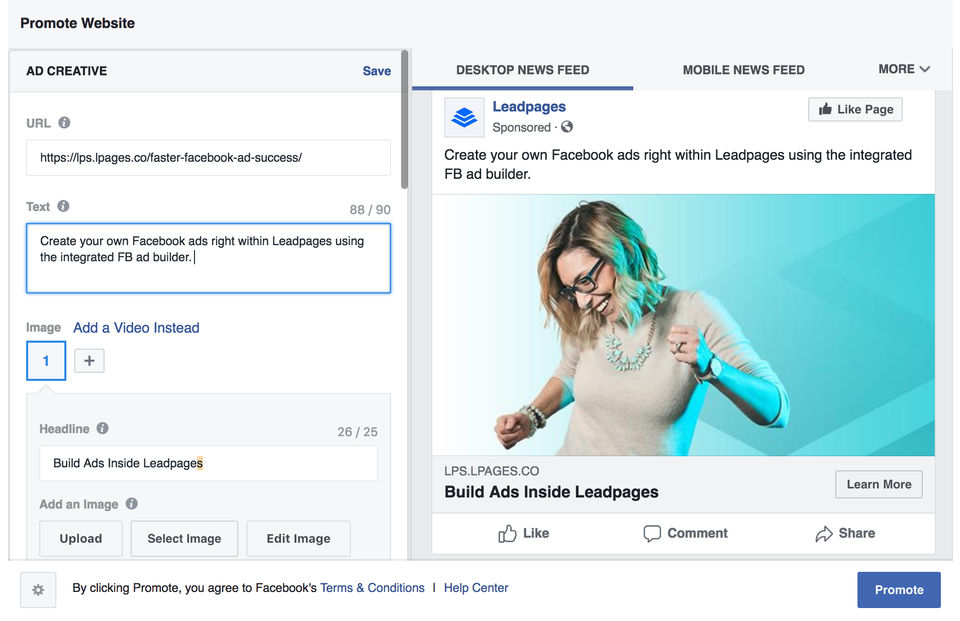Switch to Mobile News Feed tab

(x=743, y=70)
